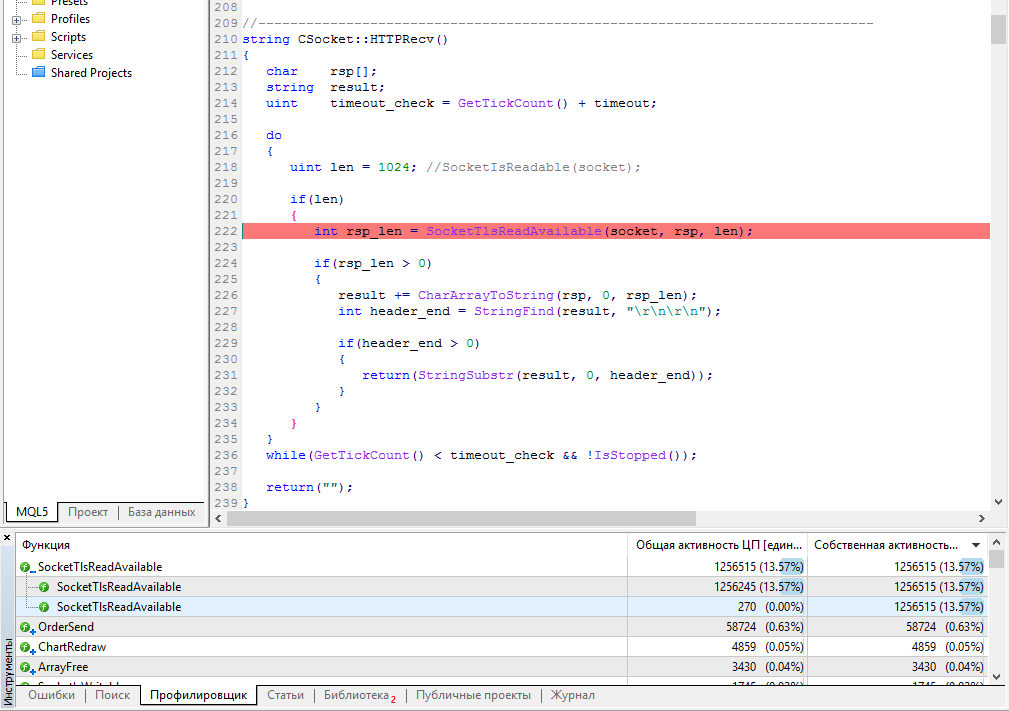Expand the Scripts folder node

(x=16, y=38)
